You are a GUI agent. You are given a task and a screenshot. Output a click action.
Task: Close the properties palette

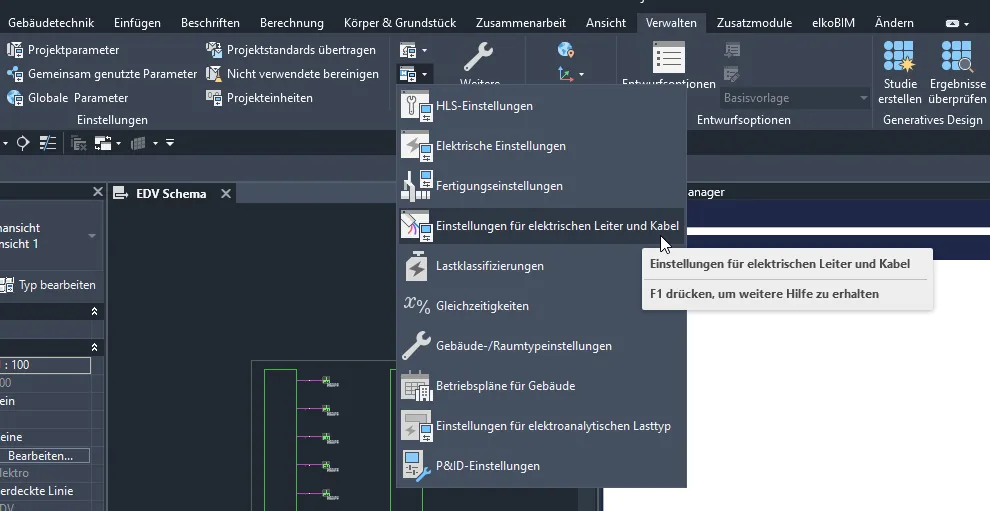97,191
